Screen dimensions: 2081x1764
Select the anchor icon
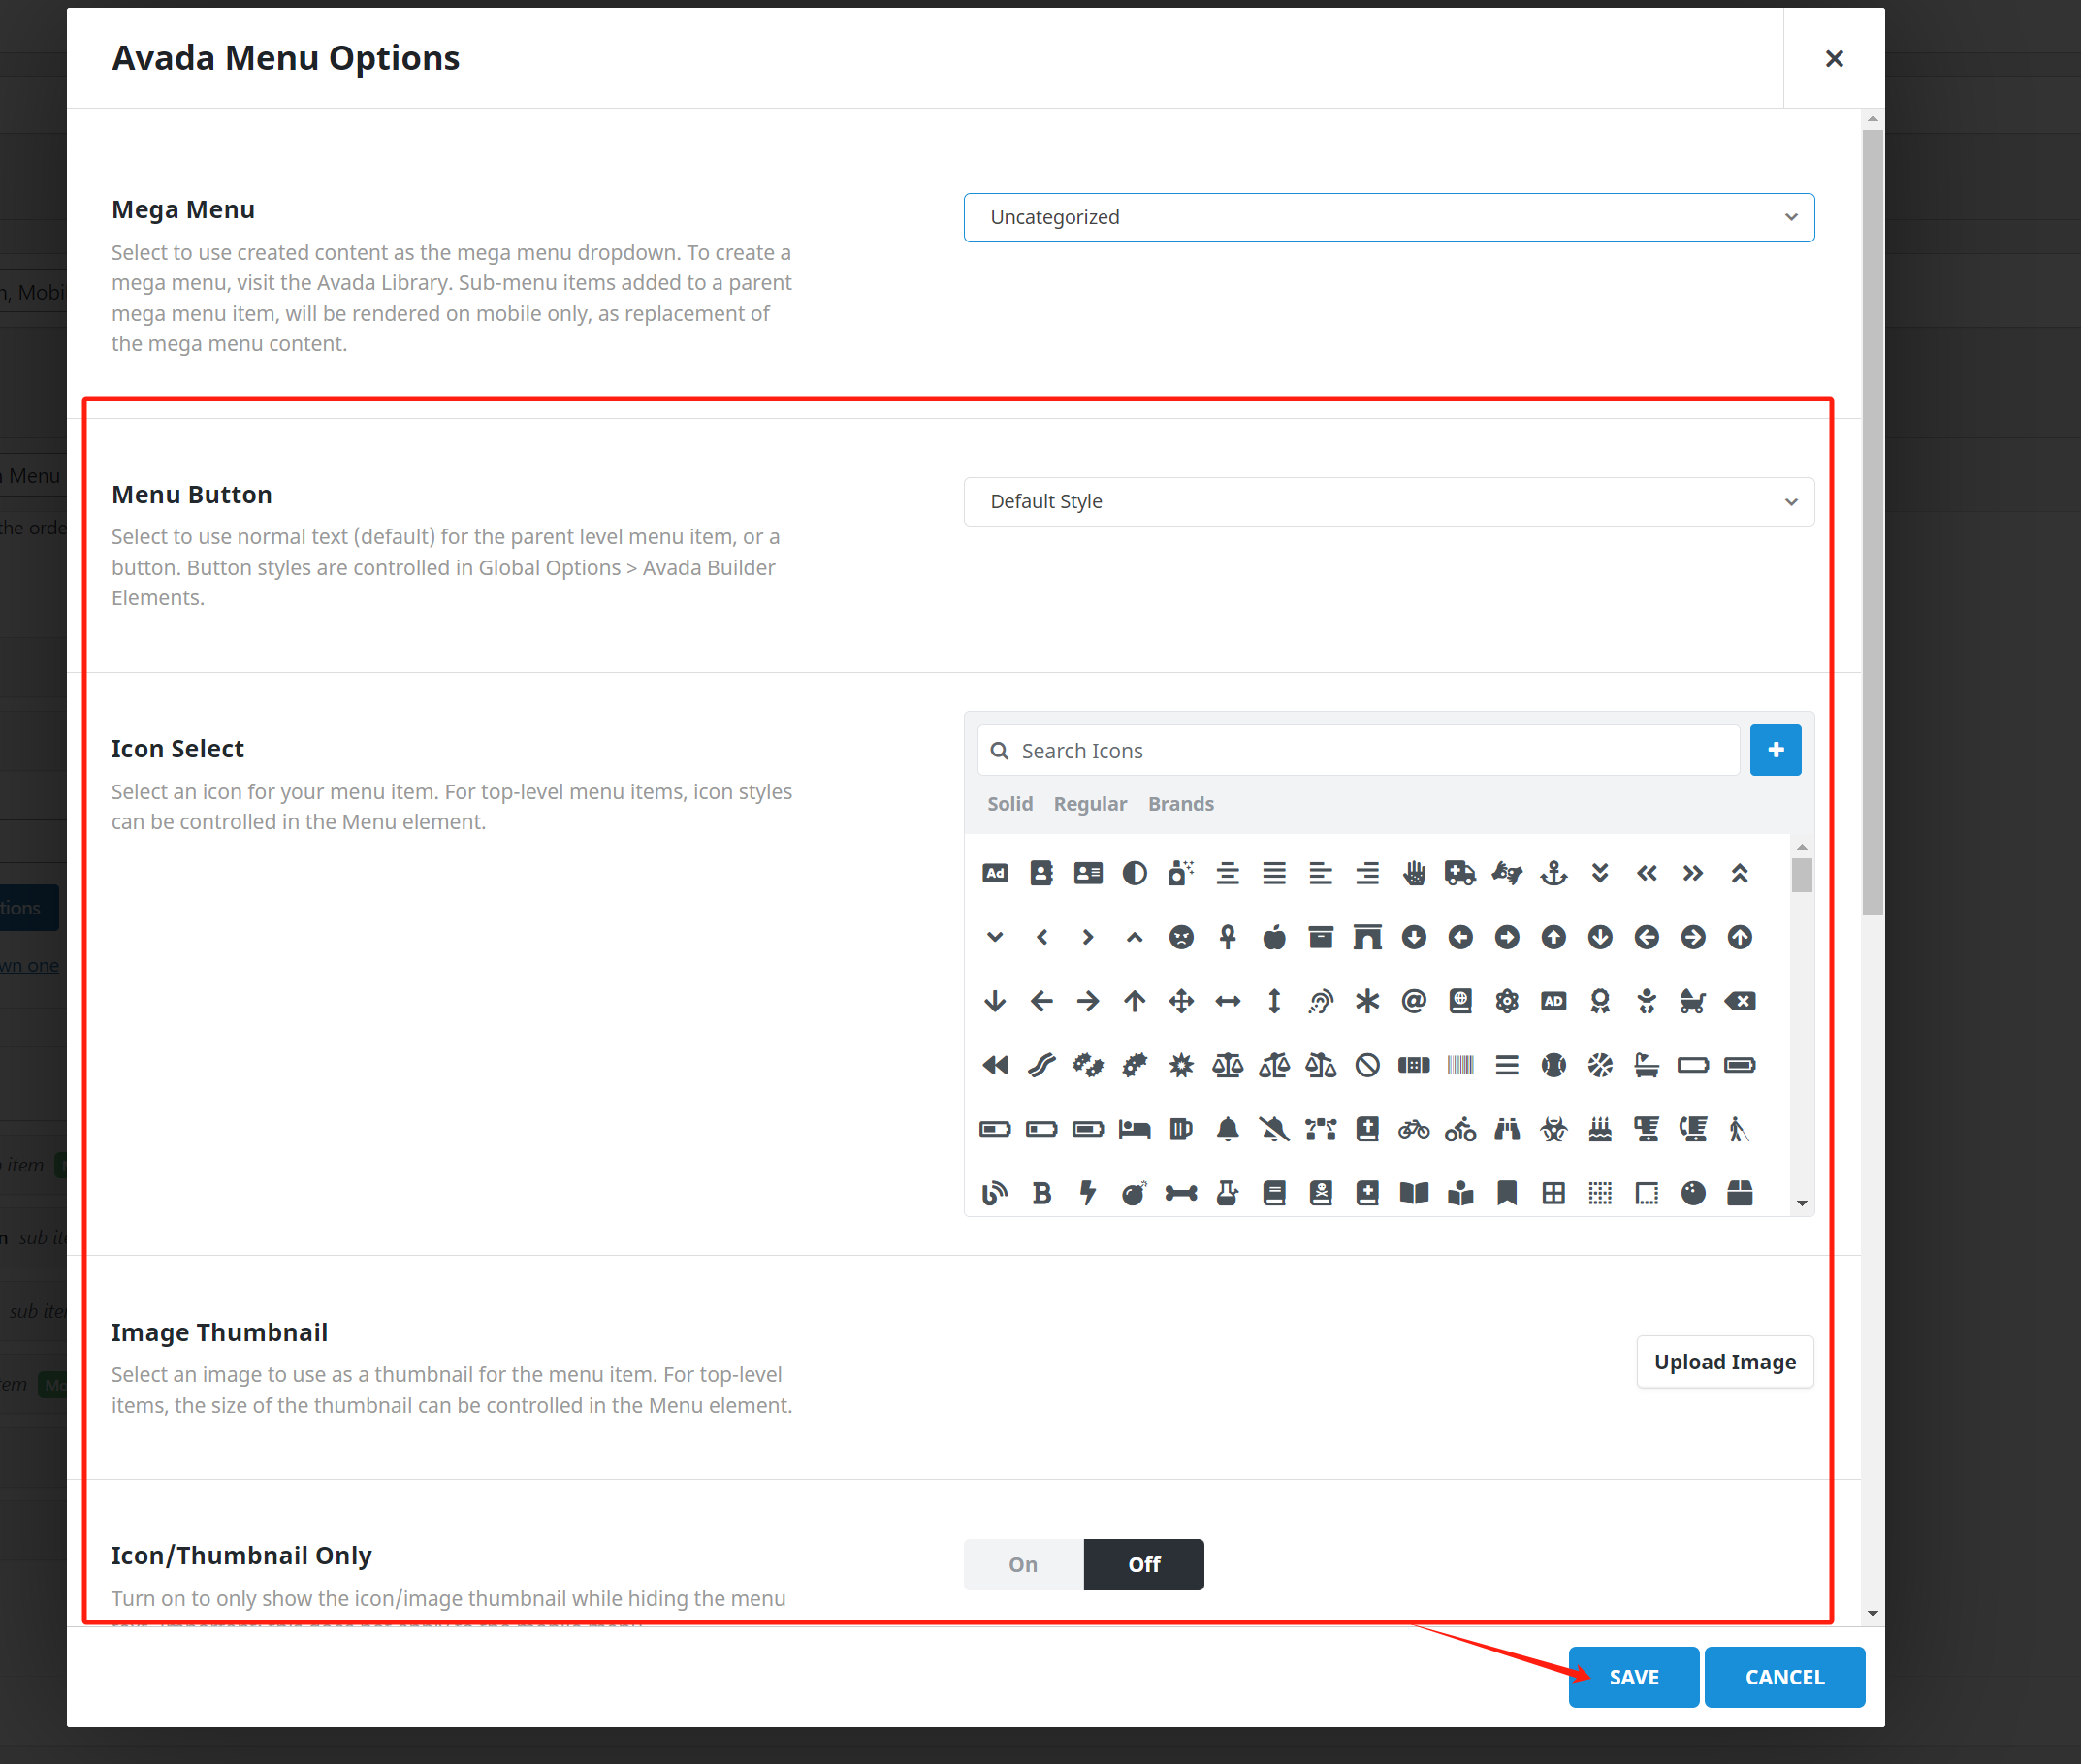1553,873
